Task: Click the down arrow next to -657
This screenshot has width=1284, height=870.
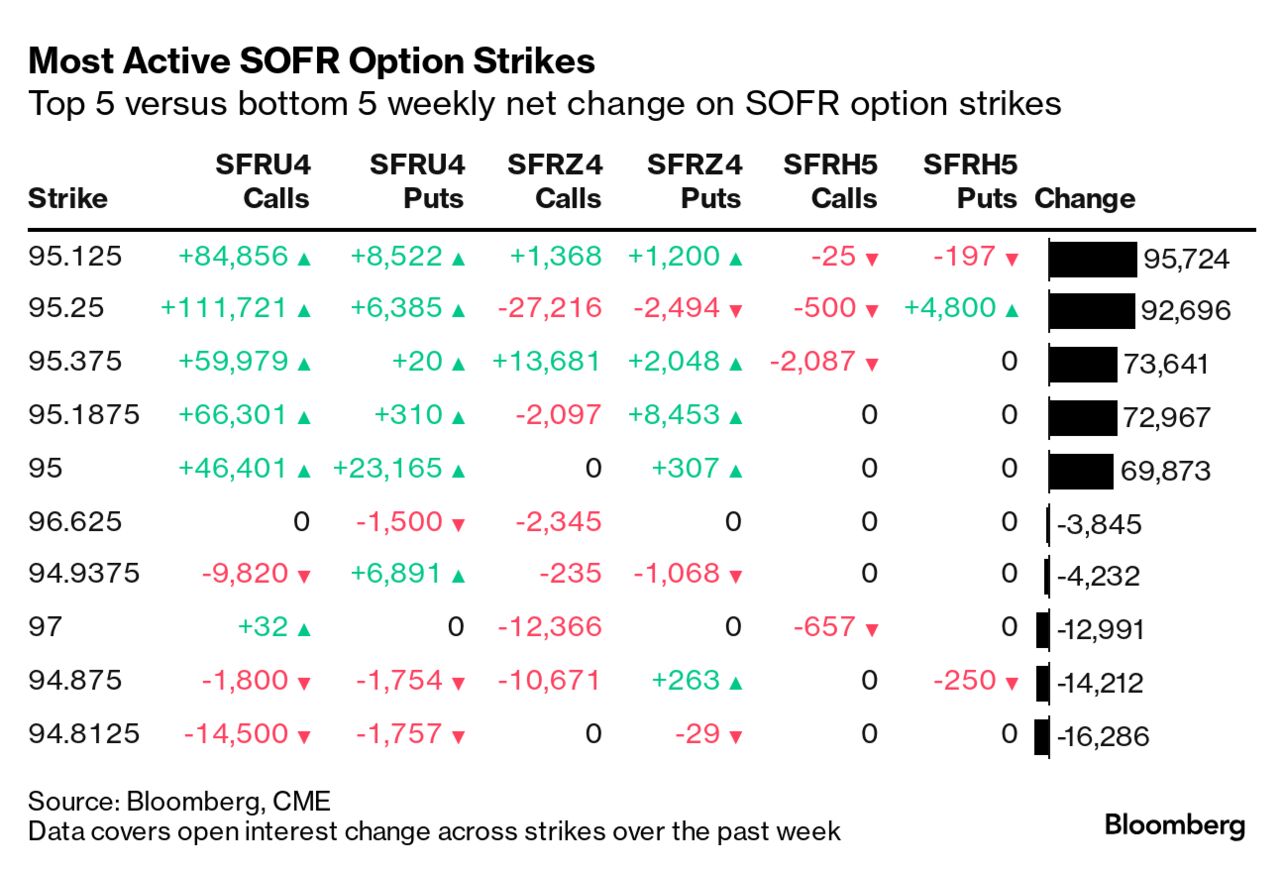Action: pos(872,629)
